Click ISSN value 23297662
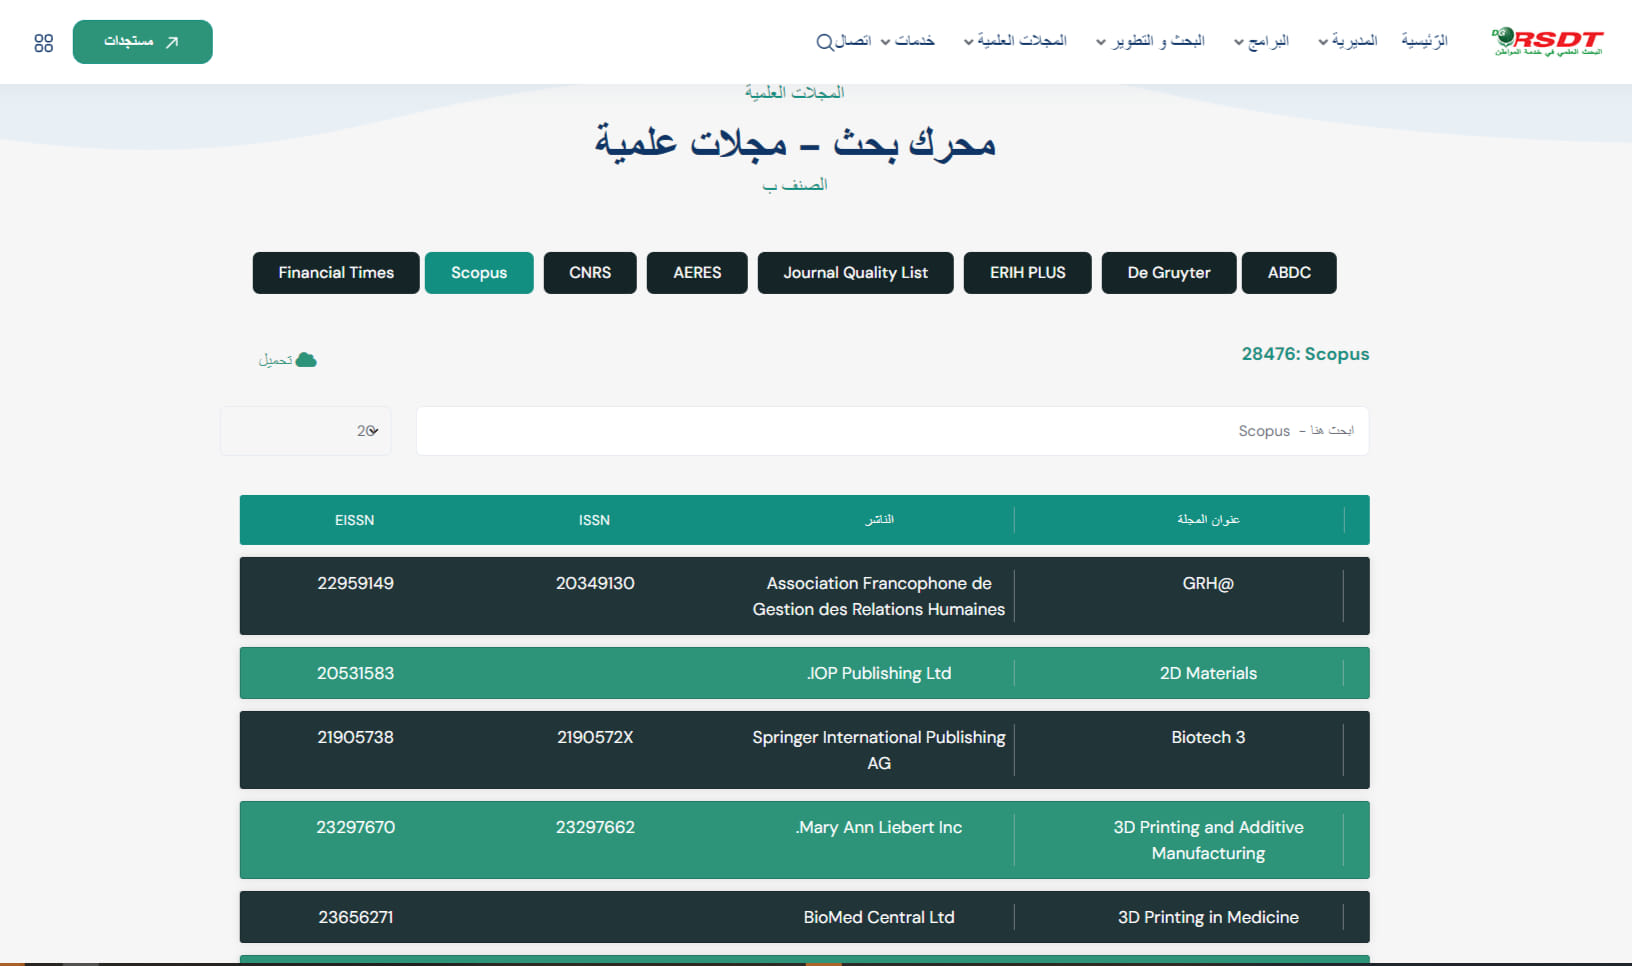1632x966 pixels. [x=595, y=827]
